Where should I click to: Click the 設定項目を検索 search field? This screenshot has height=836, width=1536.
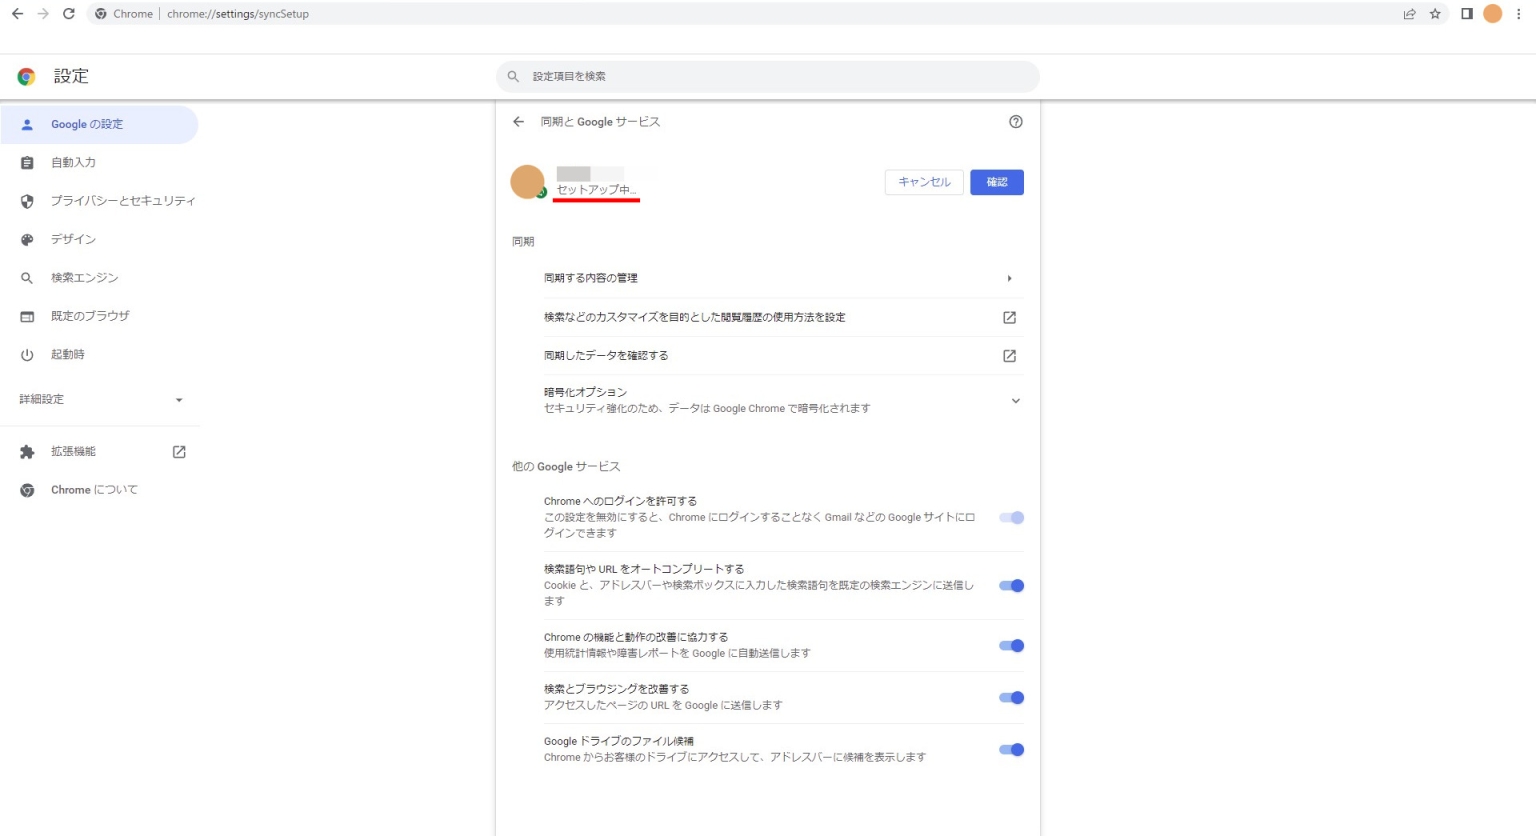(x=768, y=76)
